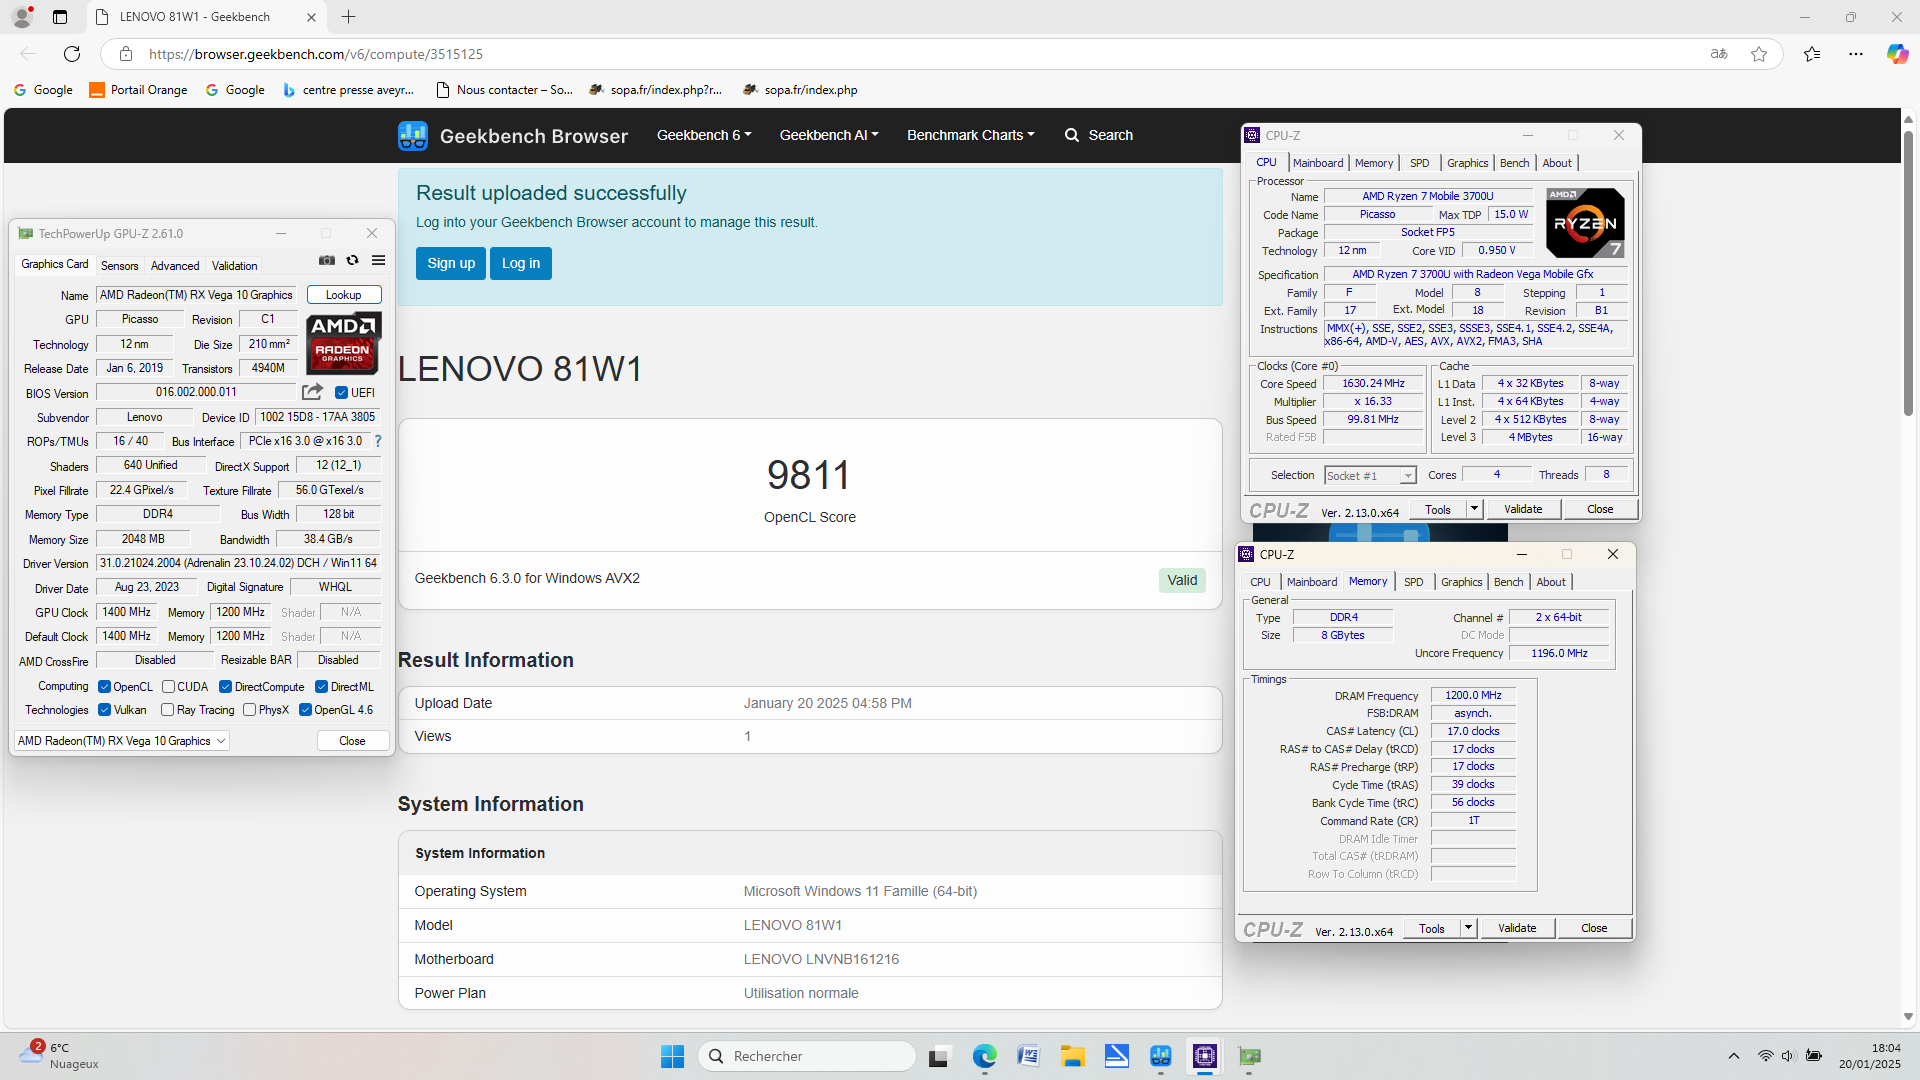View site information lock icon

(x=125, y=54)
